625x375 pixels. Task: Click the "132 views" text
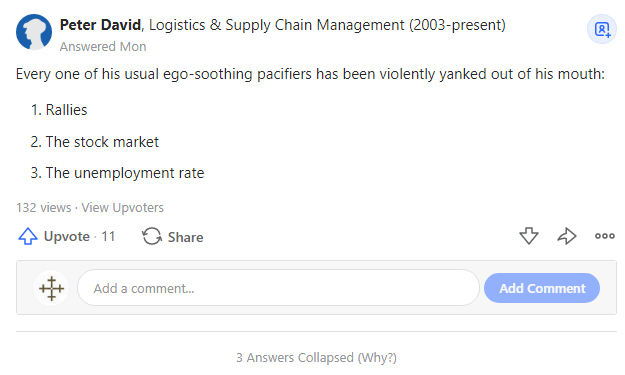[43, 208]
